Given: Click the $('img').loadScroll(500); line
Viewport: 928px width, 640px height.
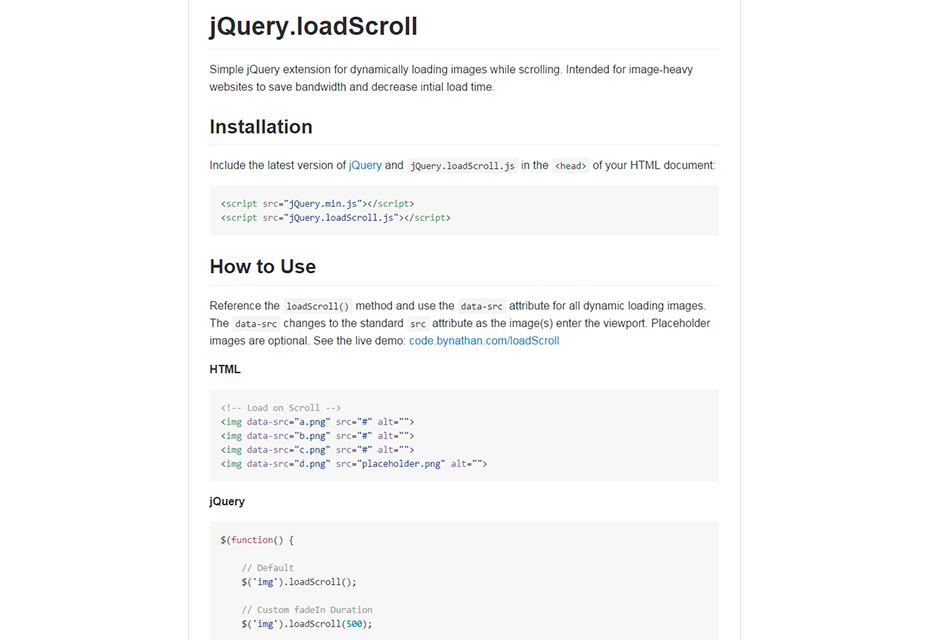Looking at the screenshot, I should [x=307, y=624].
